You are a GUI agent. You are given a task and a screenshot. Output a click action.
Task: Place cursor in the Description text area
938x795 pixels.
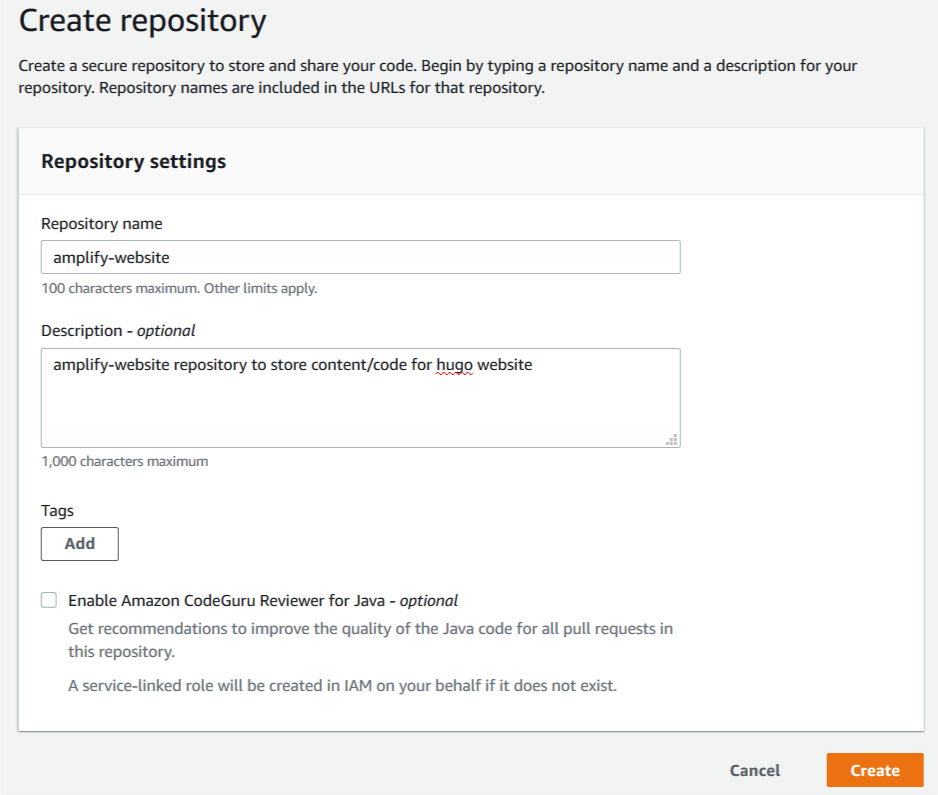360,397
